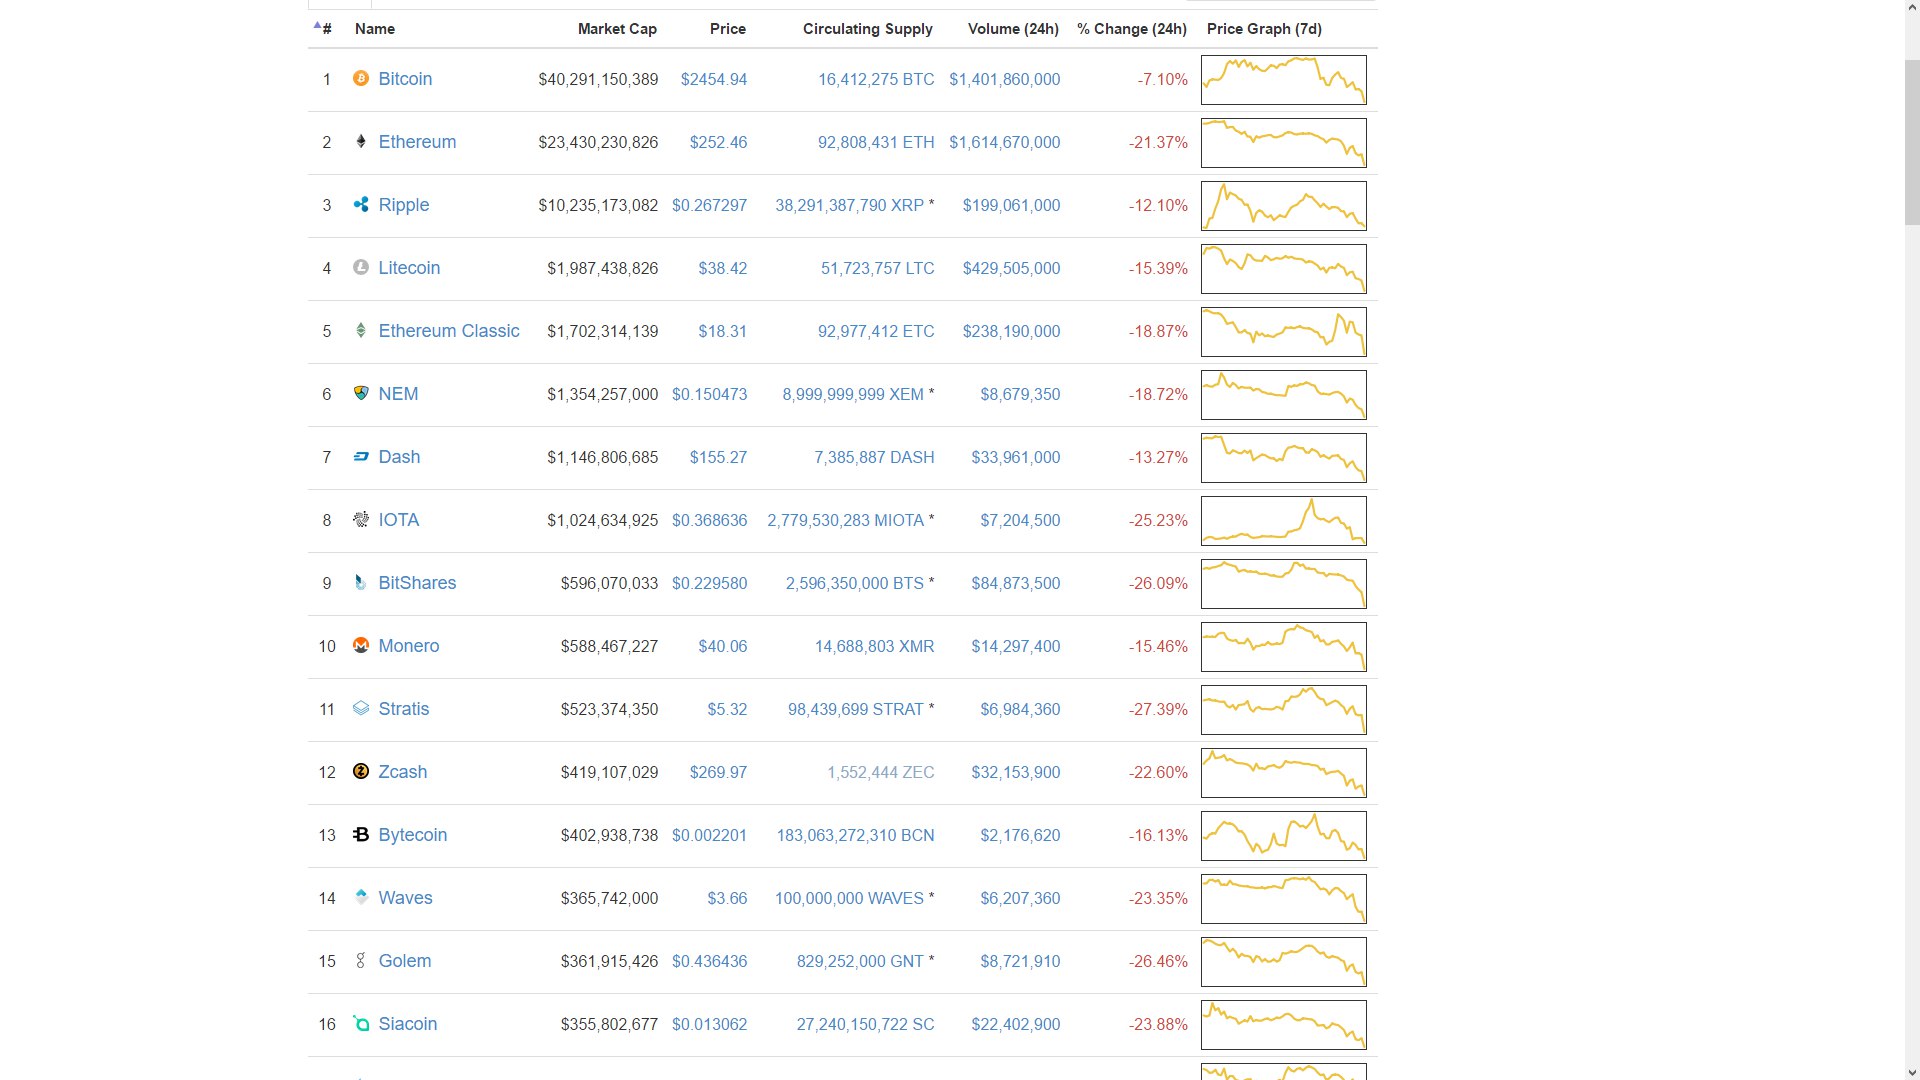
Task: Click the Zcash logo icon
Action: click(361, 771)
